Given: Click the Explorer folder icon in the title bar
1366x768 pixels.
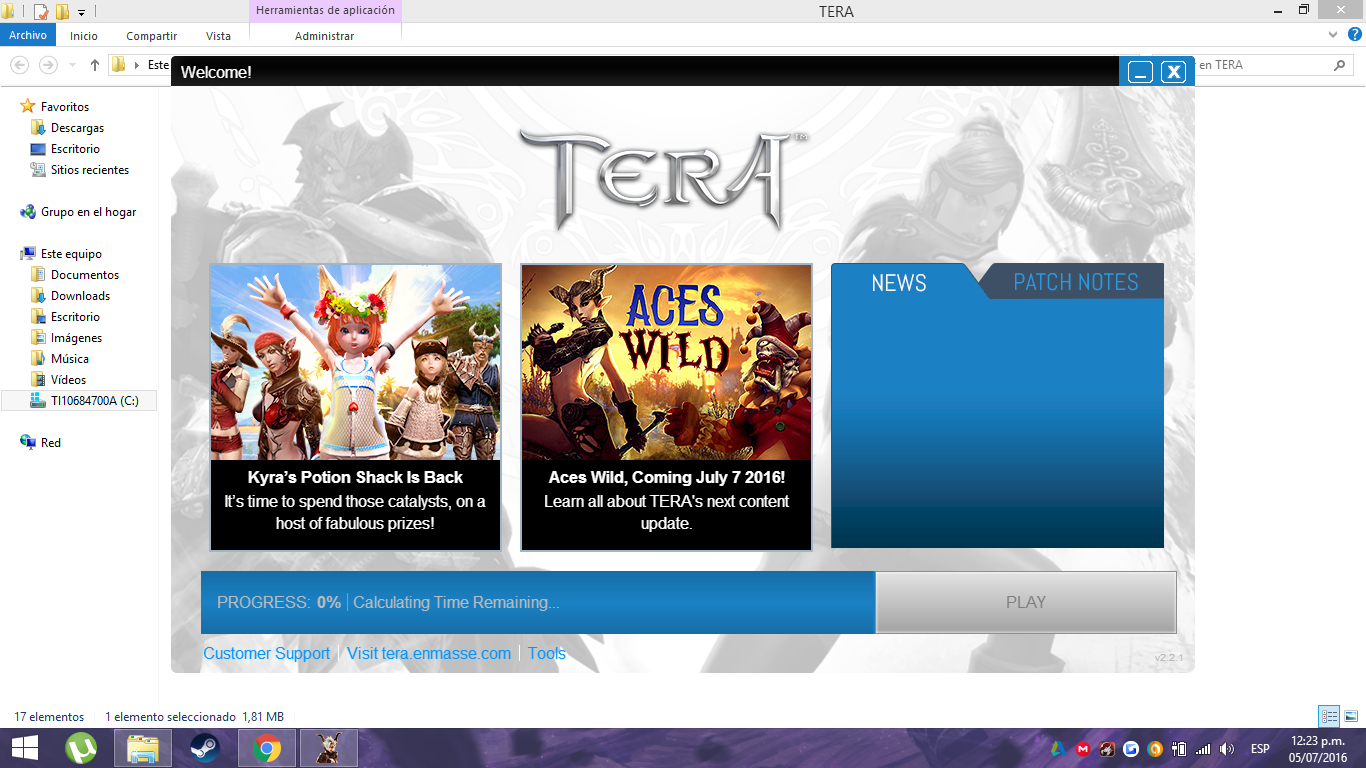Looking at the screenshot, I should [8, 12].
